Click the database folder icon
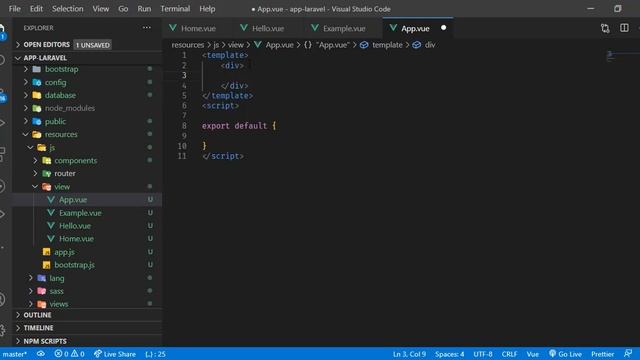Viewport: 640px width, 360px height. tap(37, 95)
